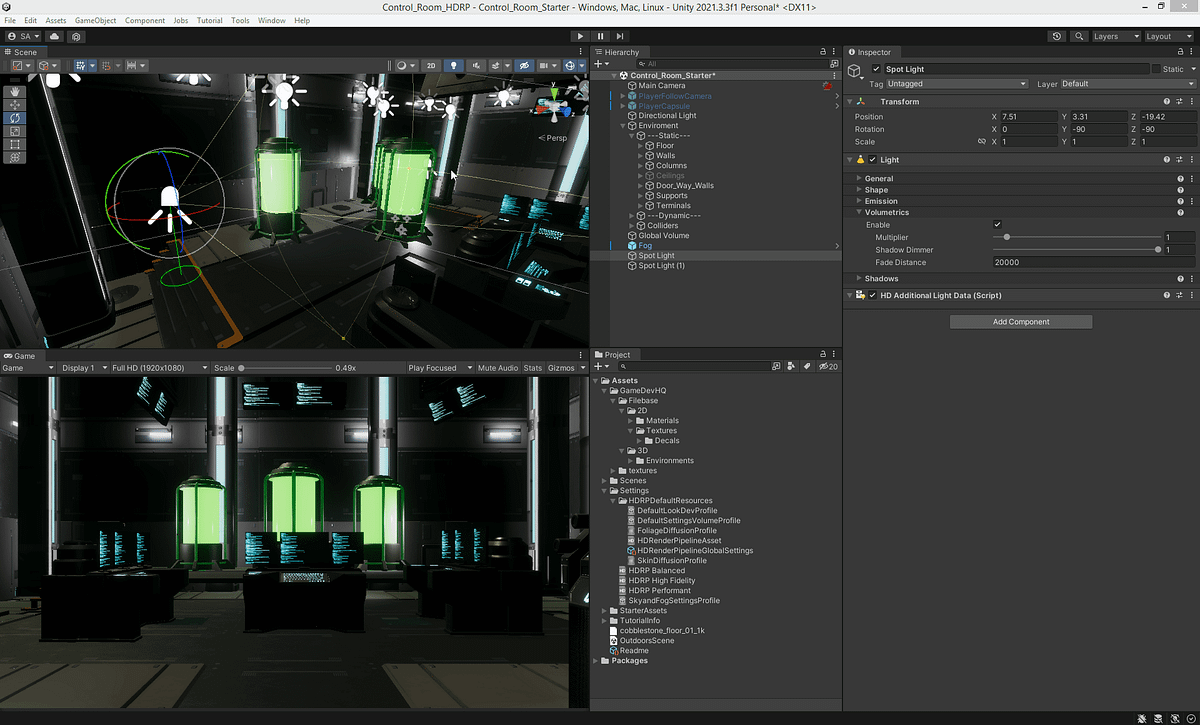Select the View (hand) tool
The image size is (1200, 725).
pyautogui.click(x=15, y=92)
